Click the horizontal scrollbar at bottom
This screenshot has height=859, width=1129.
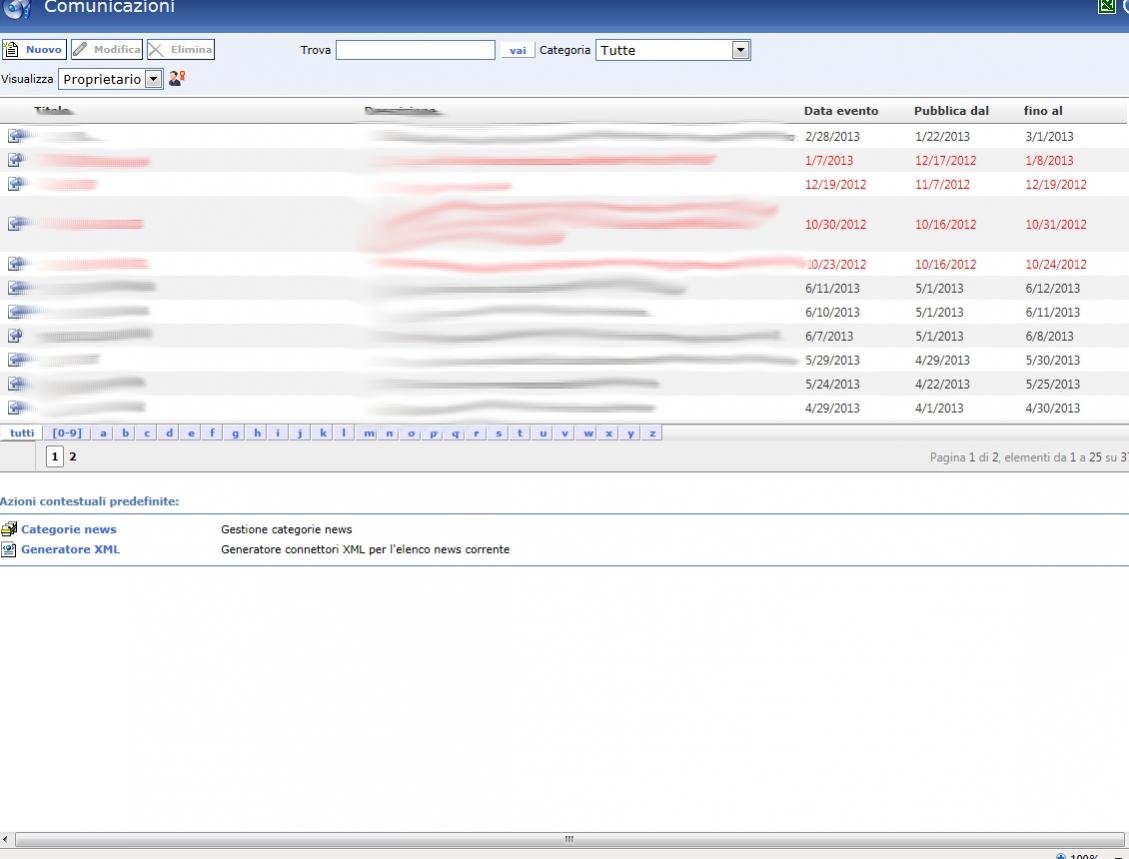click(568, 839)
